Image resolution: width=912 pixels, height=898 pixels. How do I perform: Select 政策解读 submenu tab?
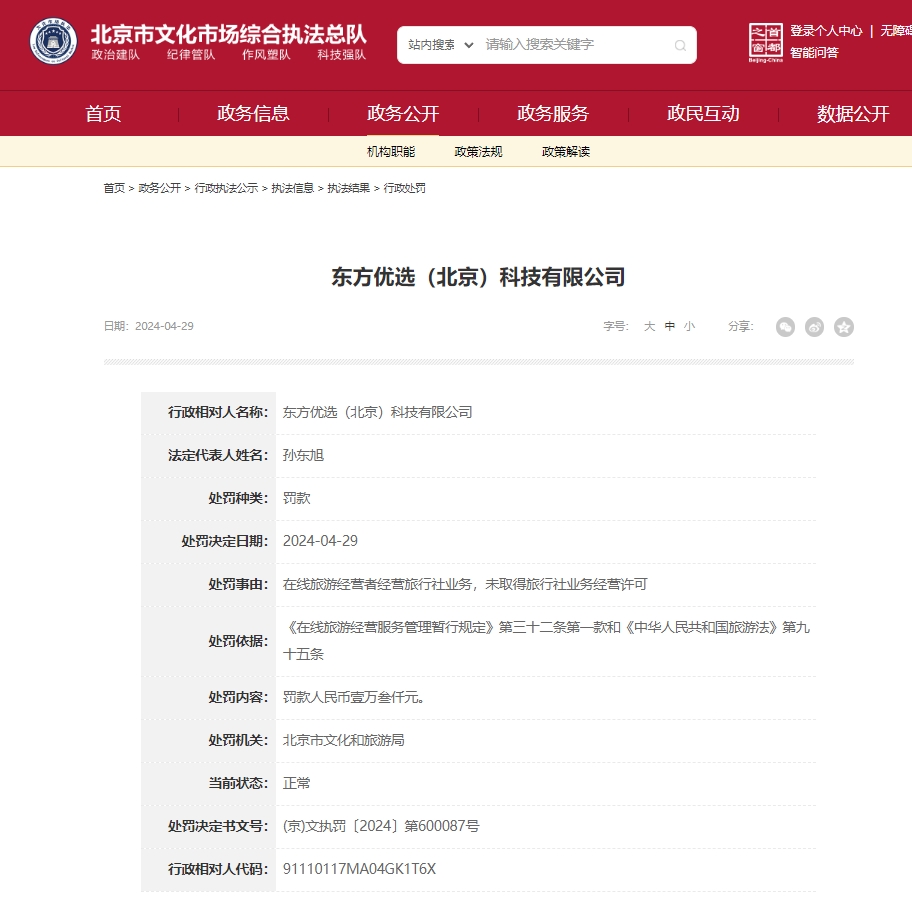[566, 152]
